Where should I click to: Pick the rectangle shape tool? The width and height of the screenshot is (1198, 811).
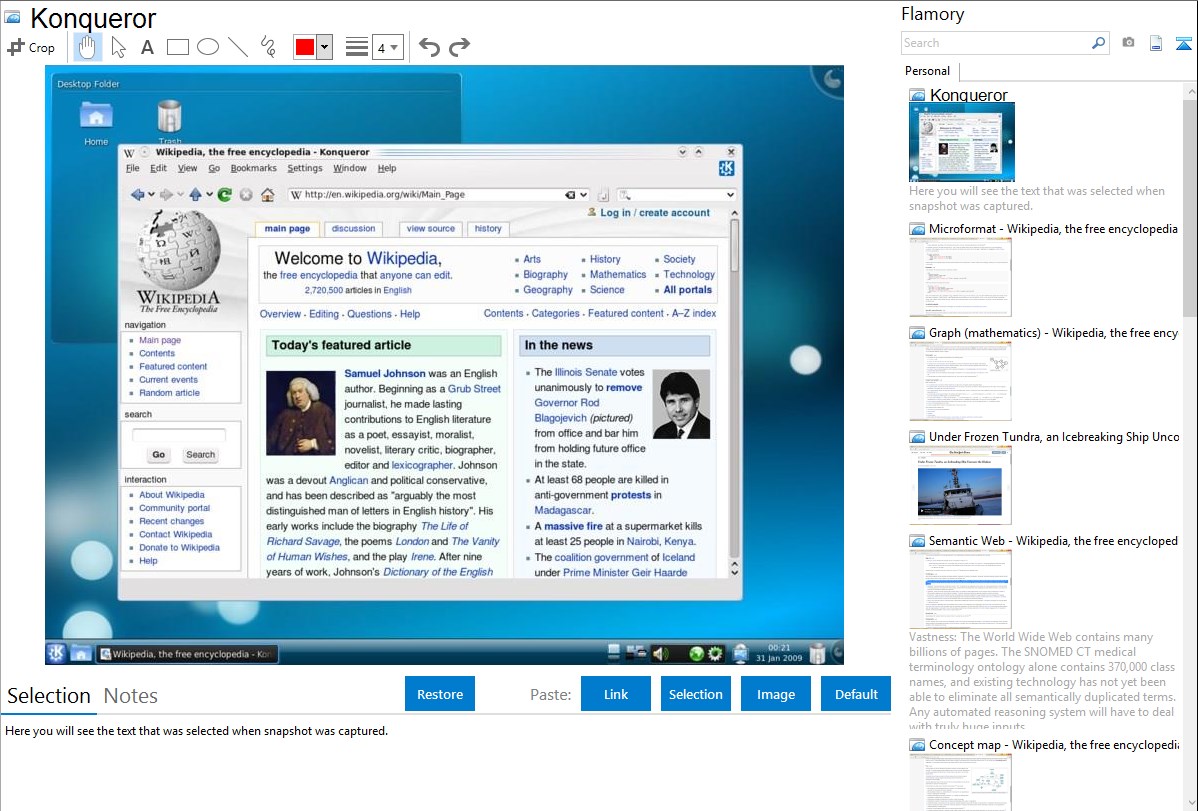pos(178,47)
